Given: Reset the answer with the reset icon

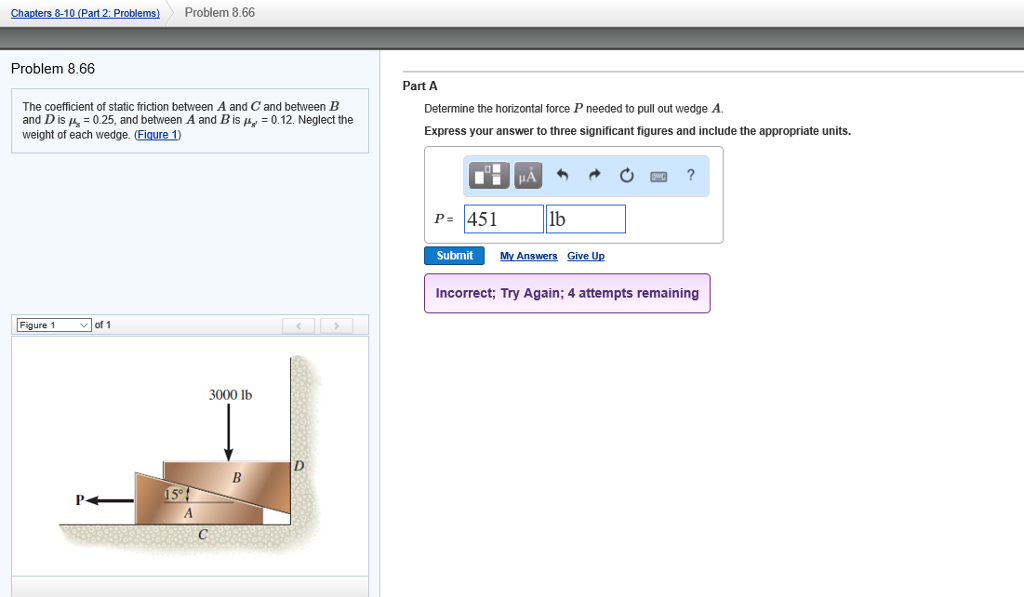Looking at the screenshot, I should pyautogui.click(x=626, y=175).
